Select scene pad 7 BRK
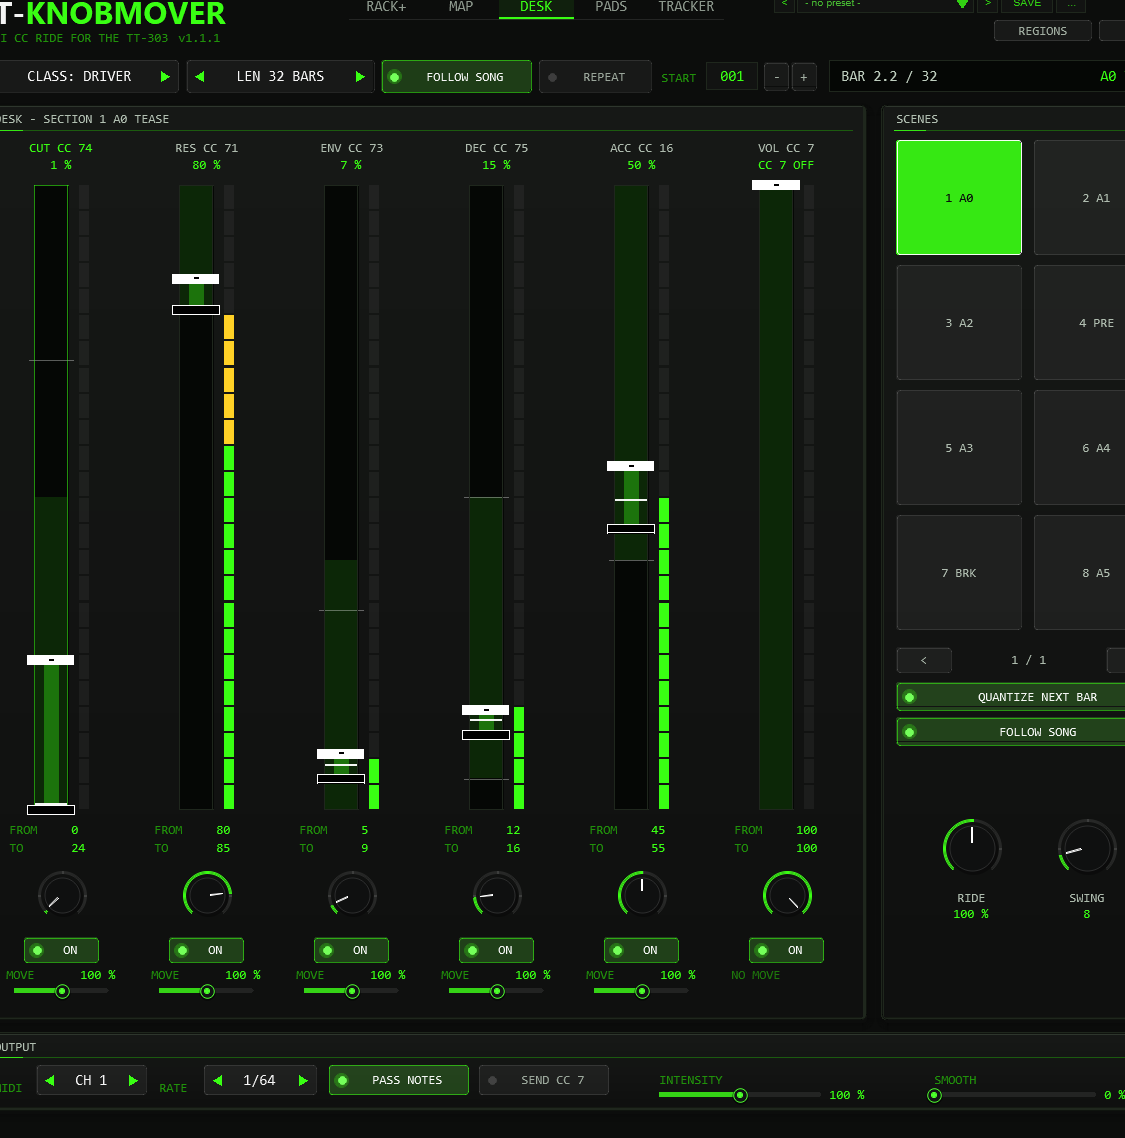 959,573
